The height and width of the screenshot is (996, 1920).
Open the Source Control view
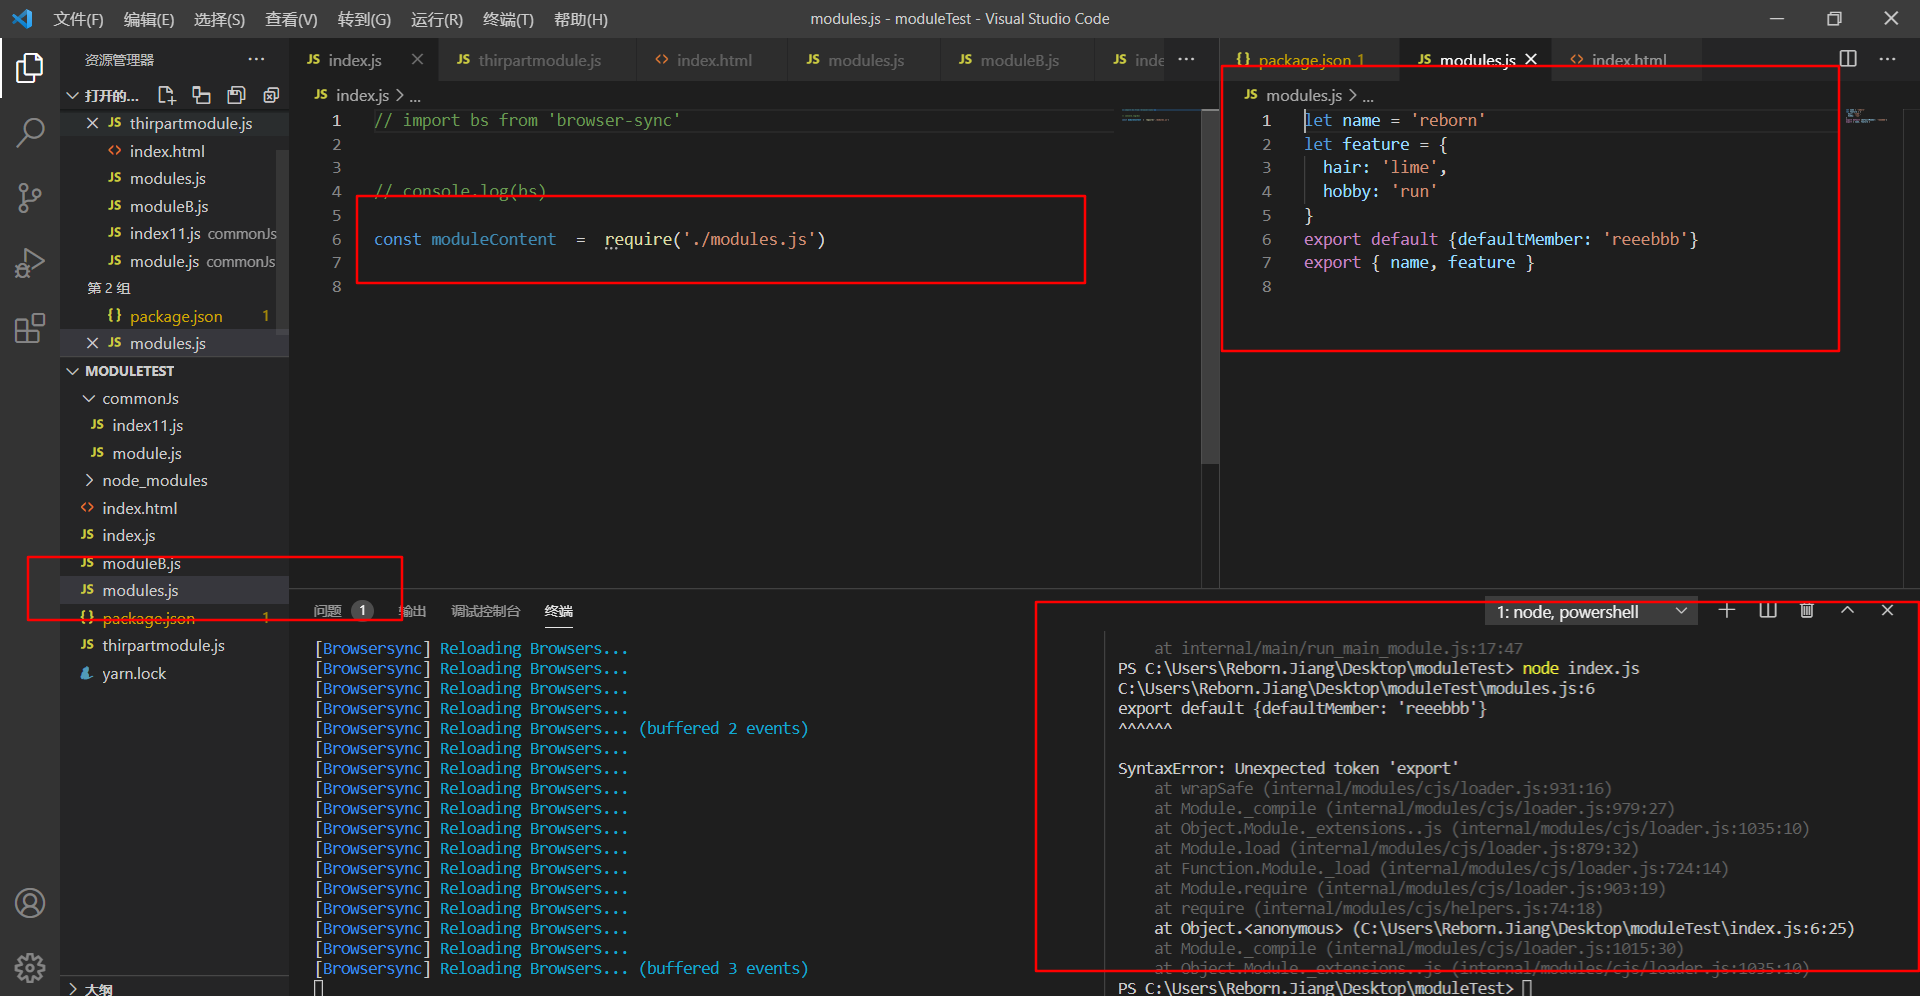[30, 197]
